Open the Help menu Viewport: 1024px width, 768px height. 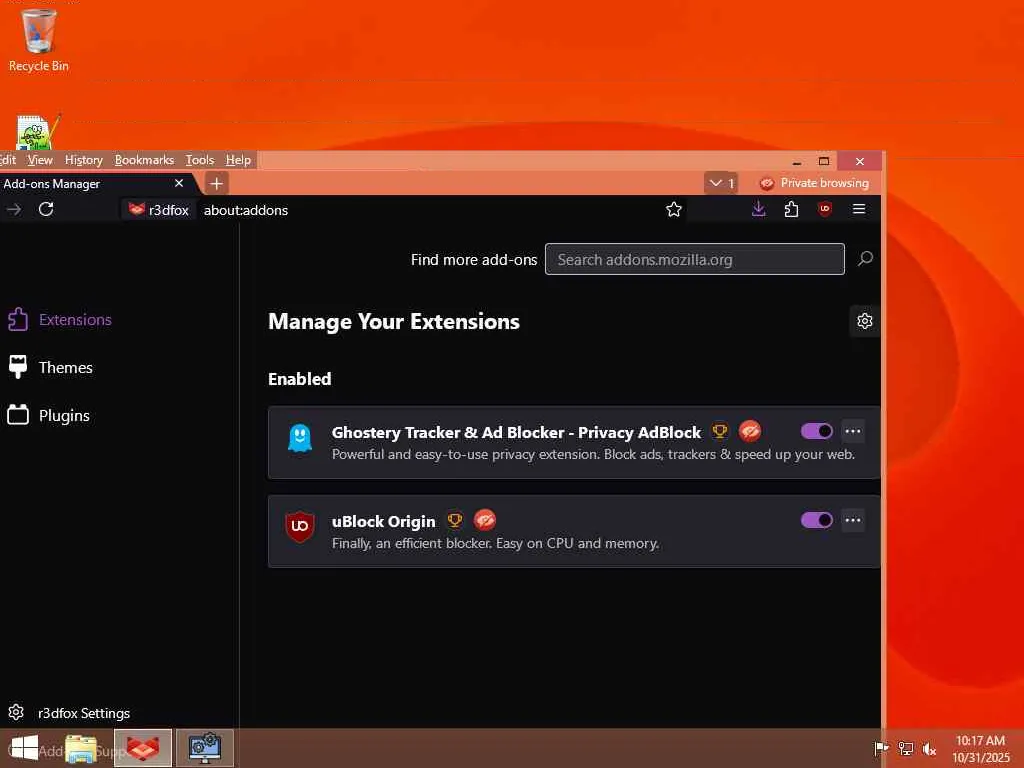[x=238, y=160]
